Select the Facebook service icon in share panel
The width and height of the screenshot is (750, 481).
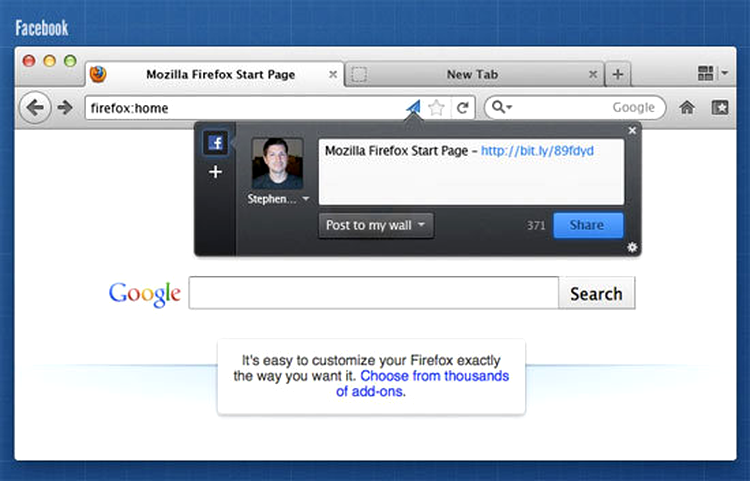216,142
